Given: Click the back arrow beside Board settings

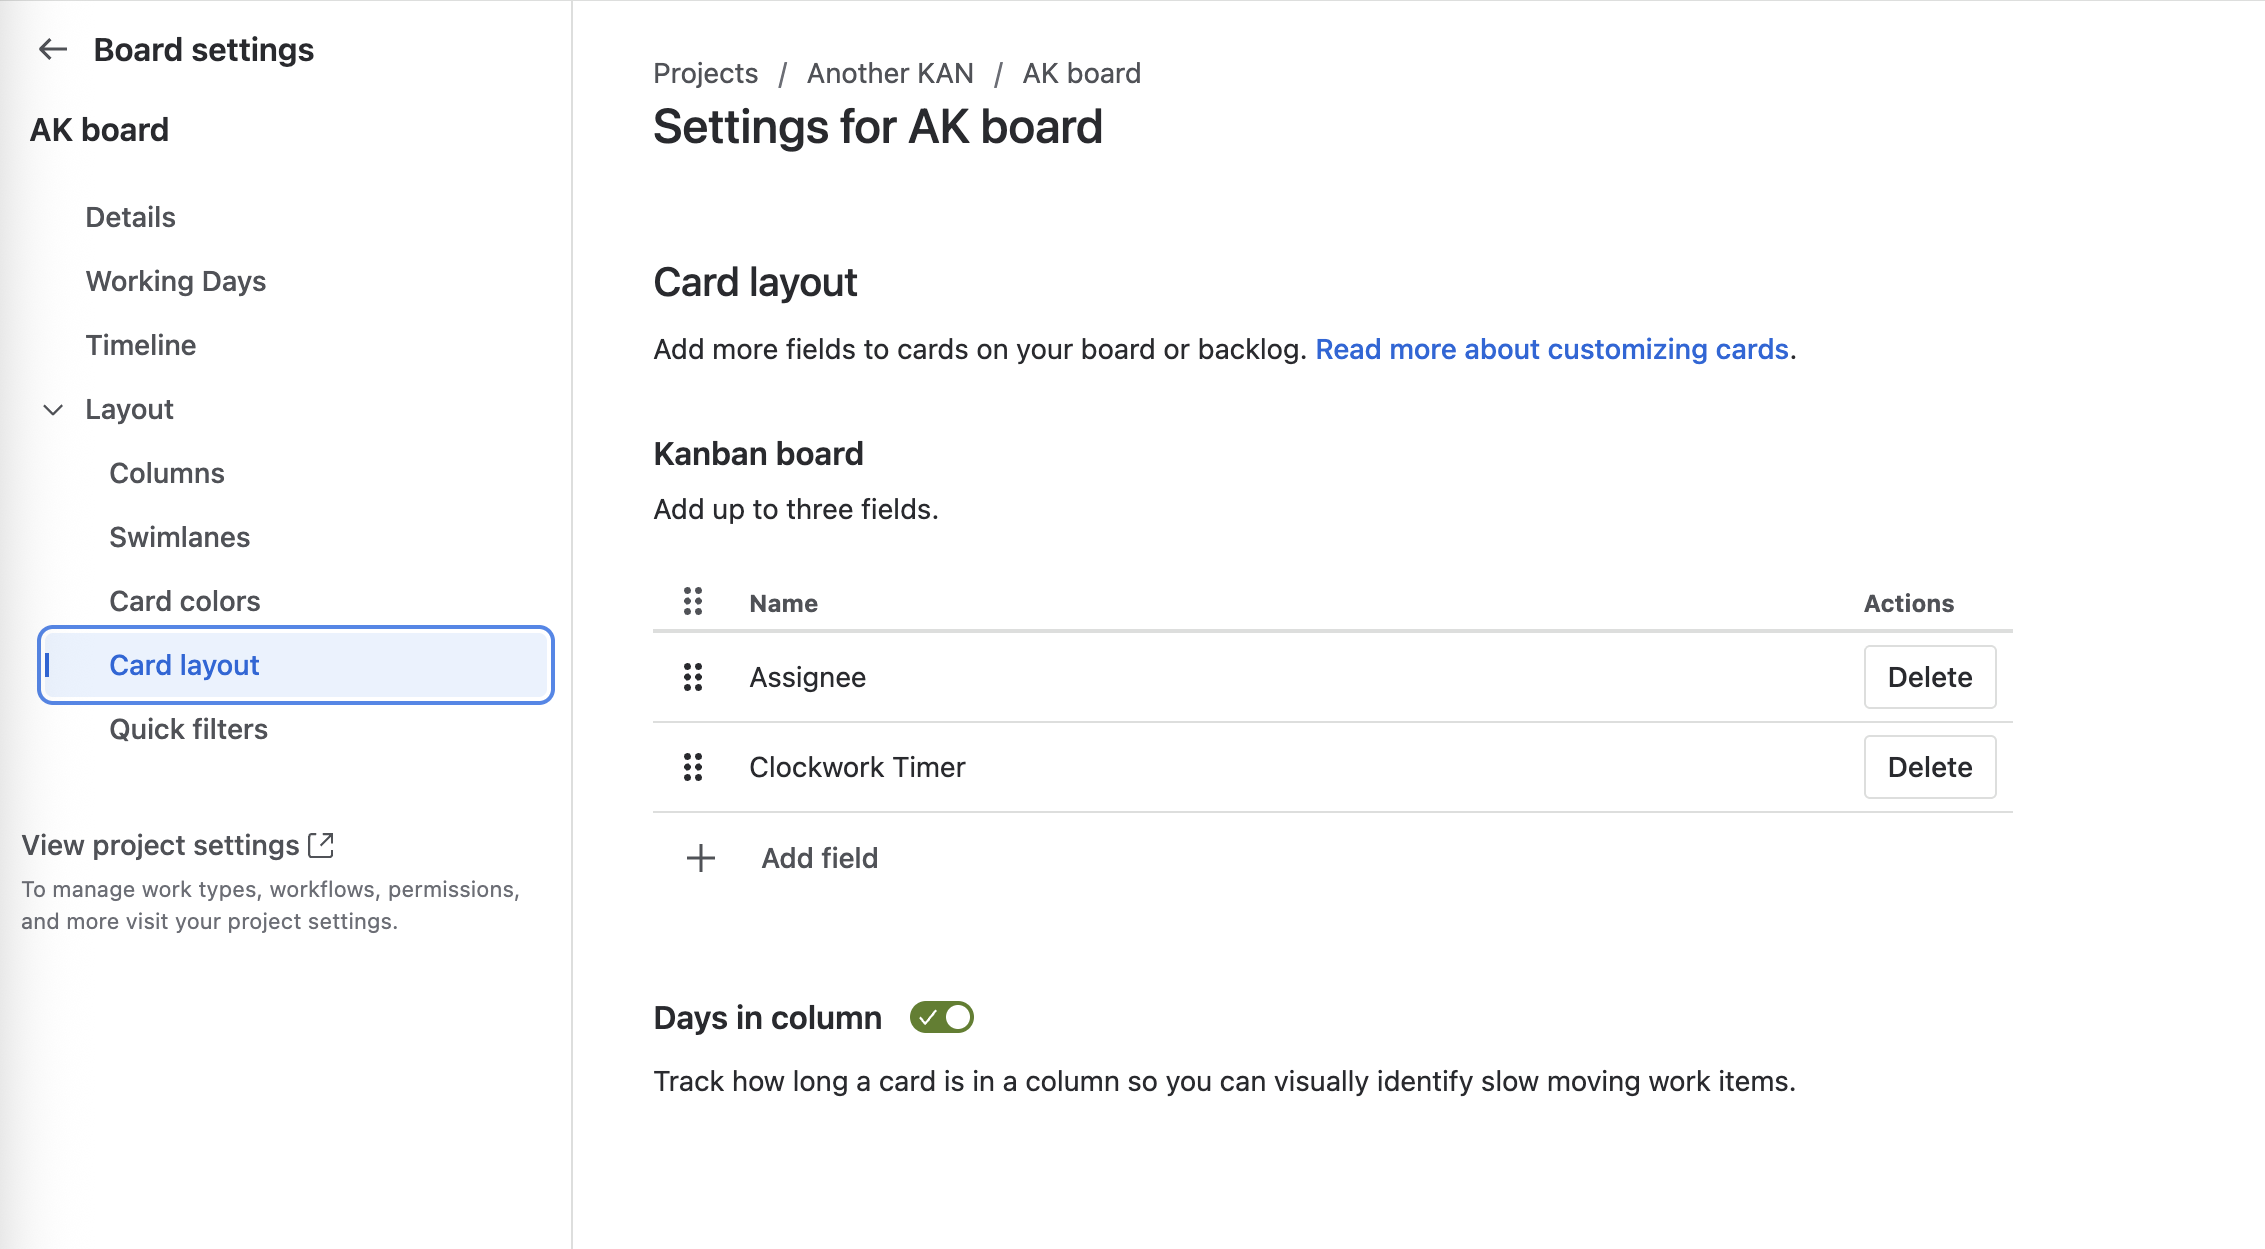Looking at the screenshot, I should point(52,49).
